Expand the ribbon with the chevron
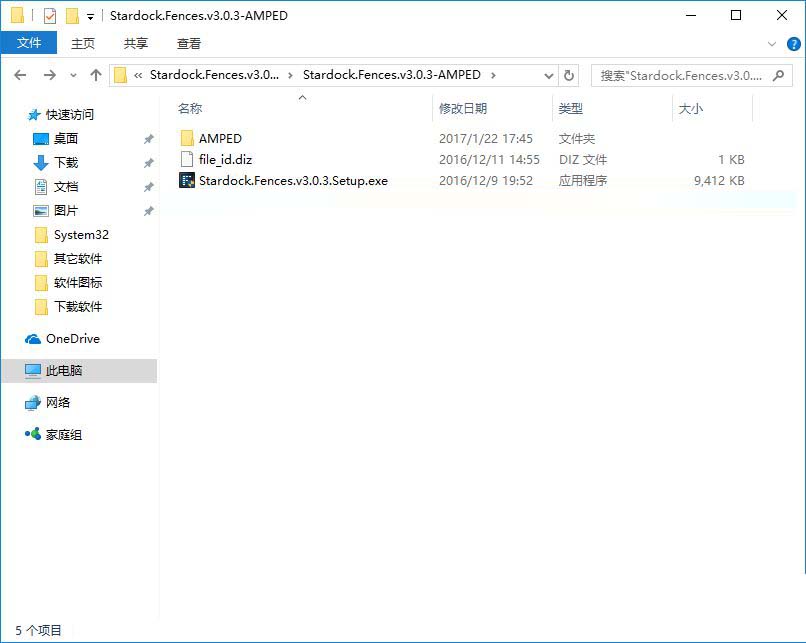Viewport: 806px width, 643px height. tap(772, 44)
